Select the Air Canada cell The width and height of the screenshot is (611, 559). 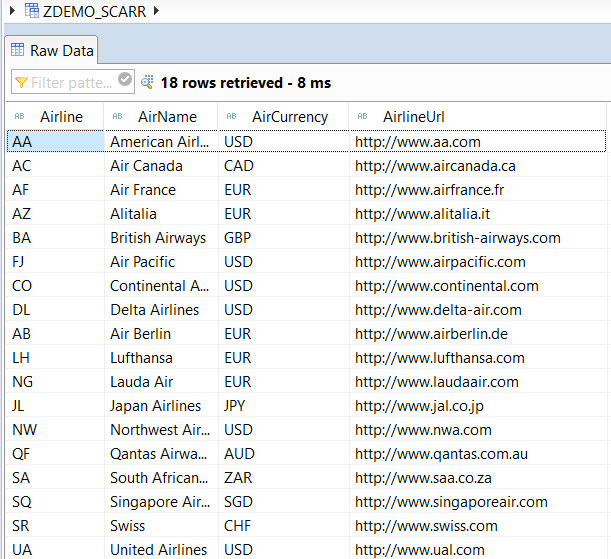tap(161, 166)
